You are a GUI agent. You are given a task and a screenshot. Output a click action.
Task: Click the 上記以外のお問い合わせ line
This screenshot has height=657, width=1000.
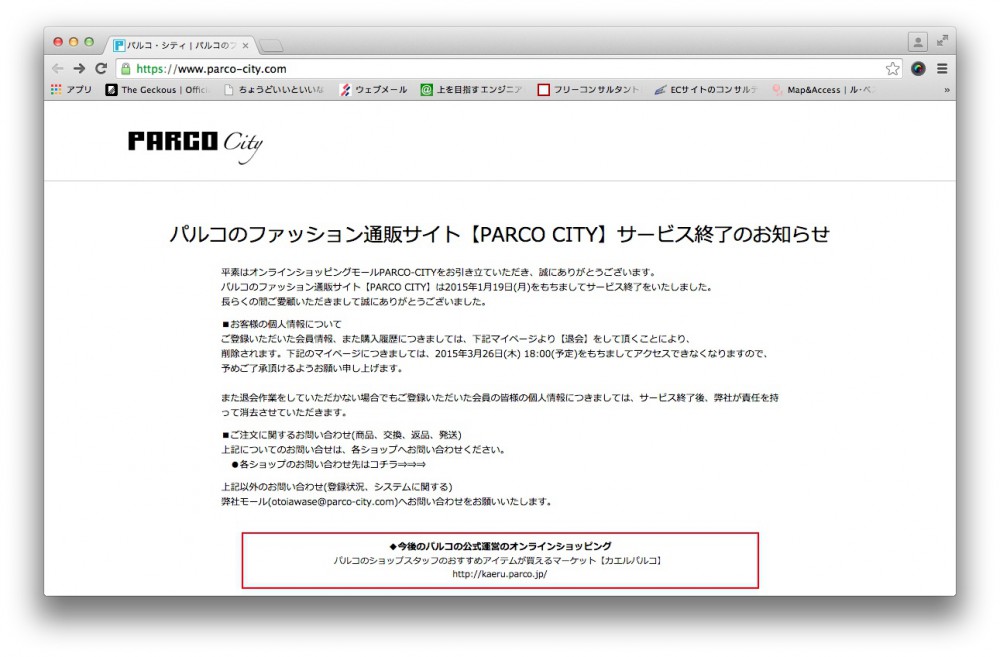tap(337, 487)
